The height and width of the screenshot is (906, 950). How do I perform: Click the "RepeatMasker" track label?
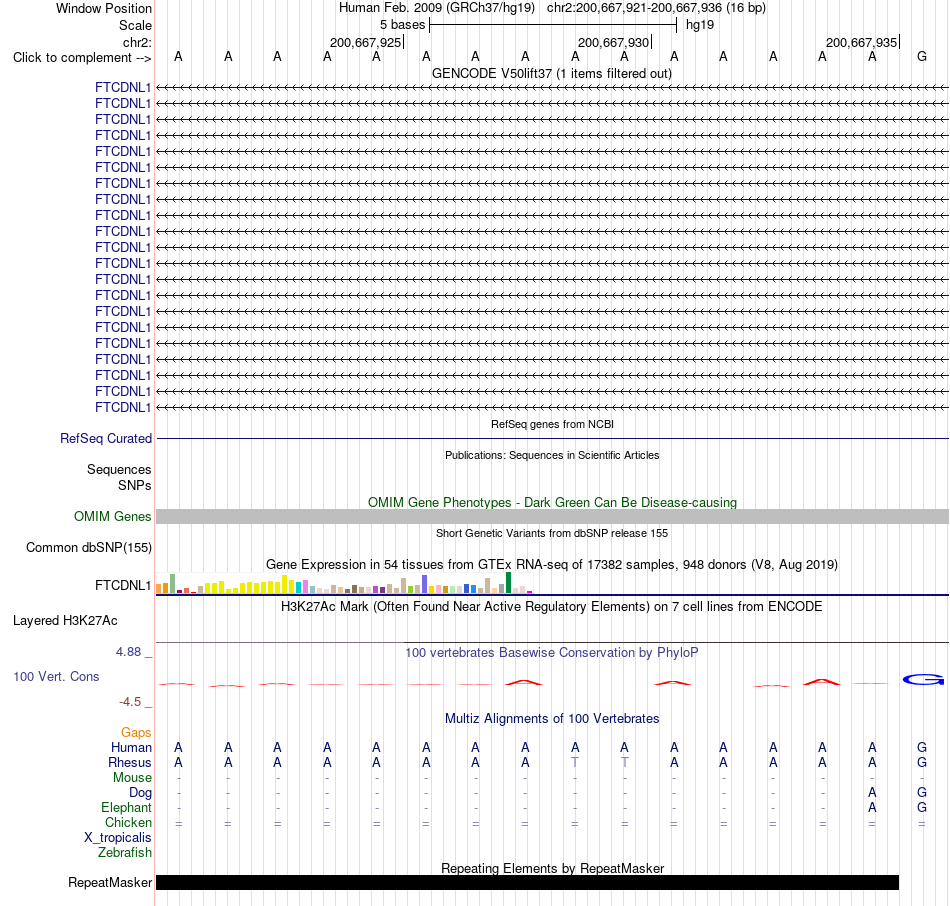click(110, 882)
